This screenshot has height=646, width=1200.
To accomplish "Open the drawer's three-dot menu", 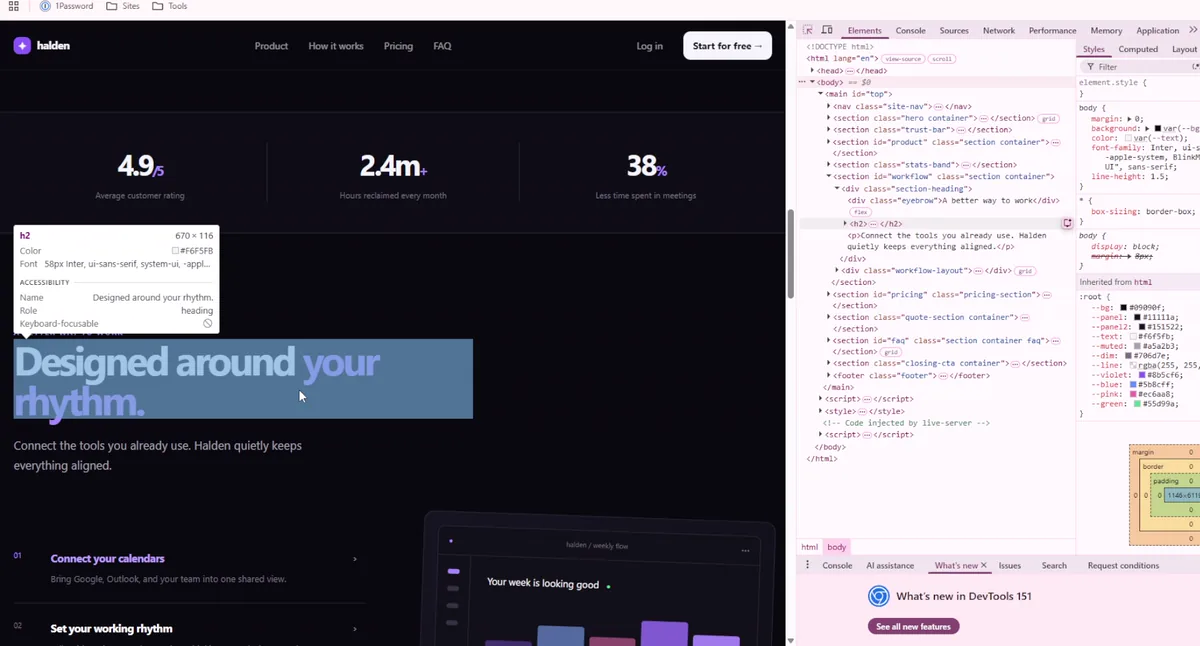I will (x=808, y=566).
